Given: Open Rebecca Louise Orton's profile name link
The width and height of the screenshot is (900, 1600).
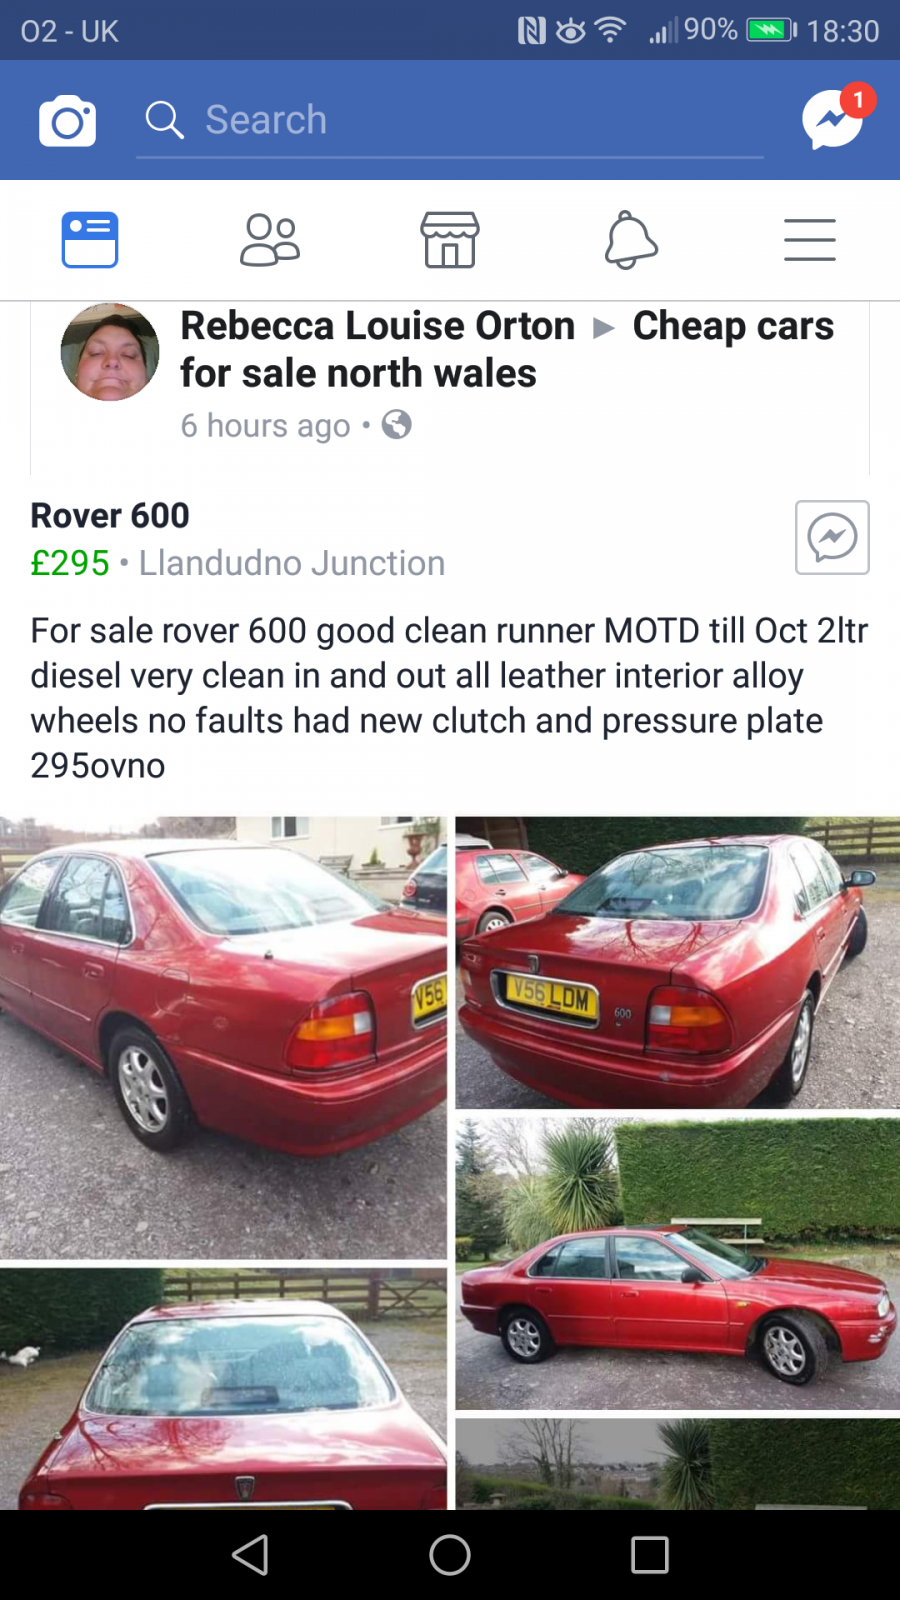Looking at the screenshot, I should tap(378, 326).
